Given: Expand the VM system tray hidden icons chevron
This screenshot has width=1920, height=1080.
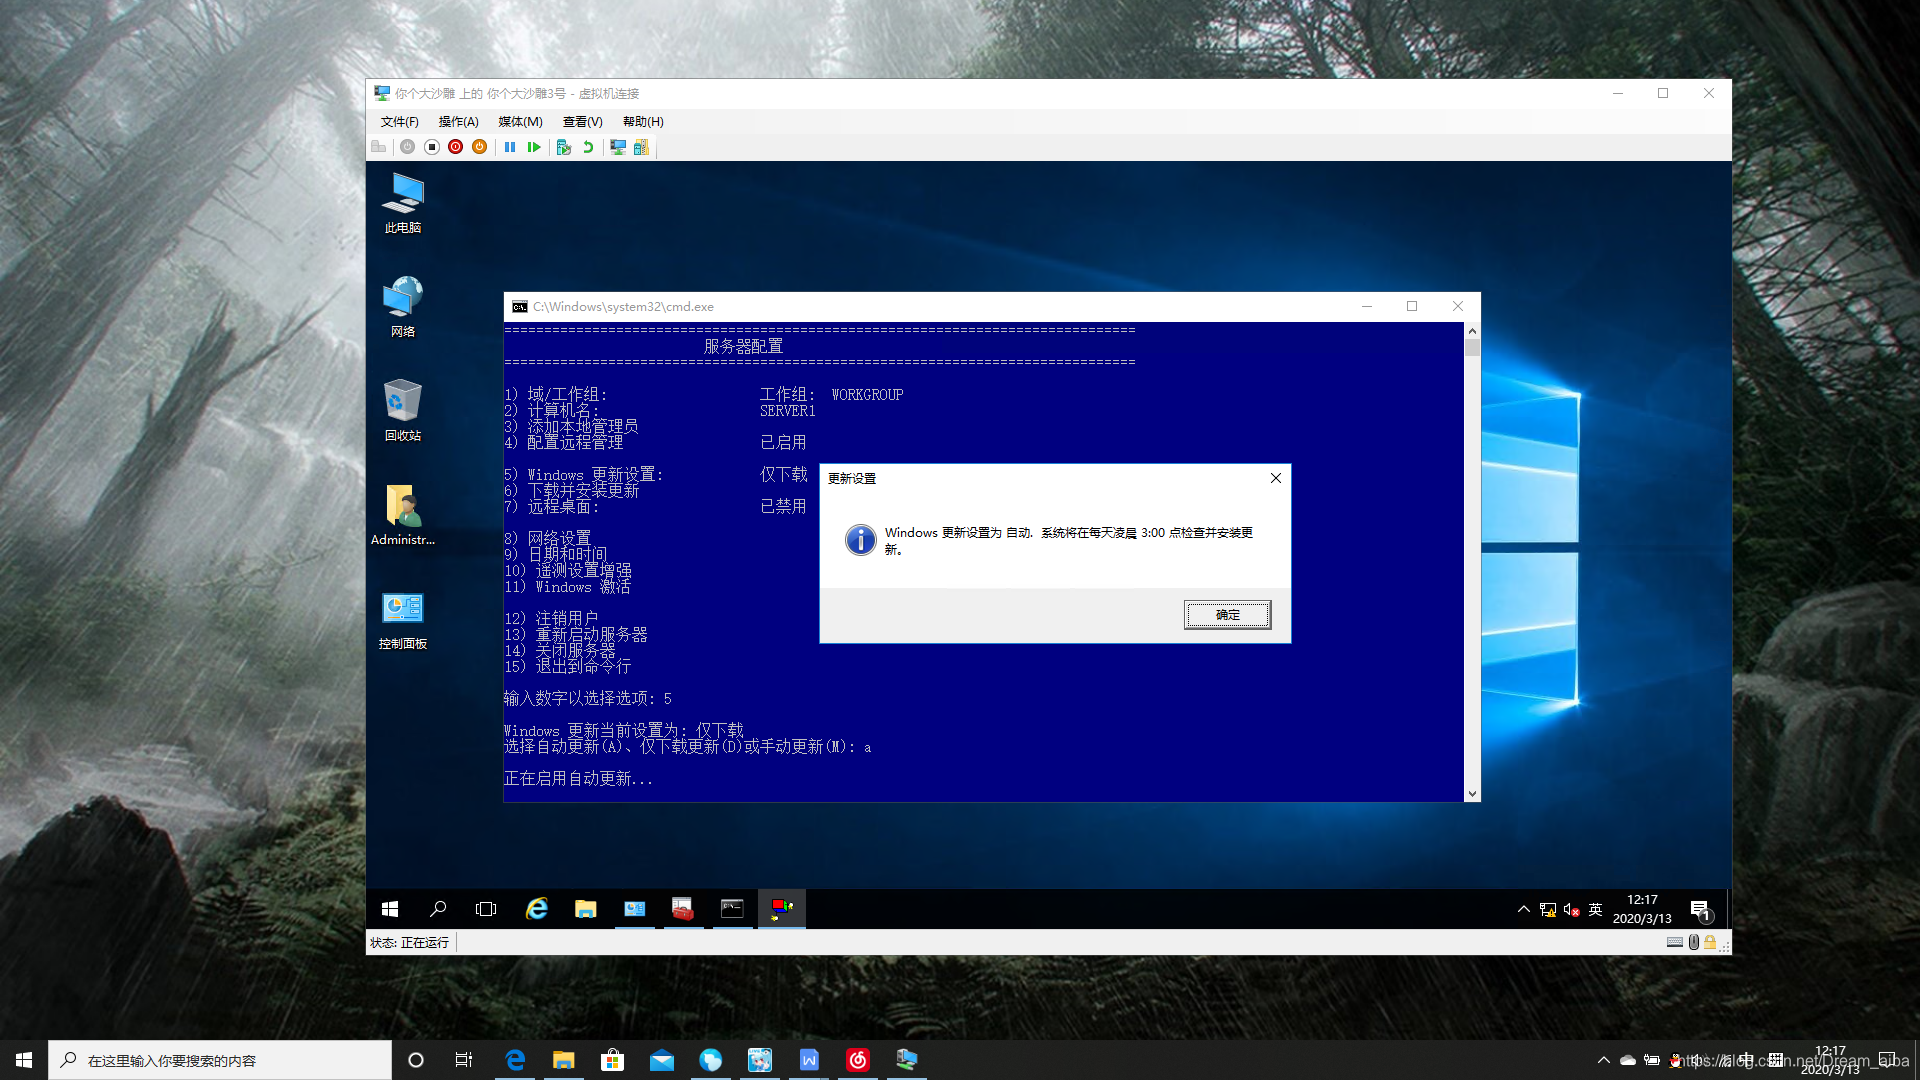Looking at the screenshot, I should (1523, 909).
